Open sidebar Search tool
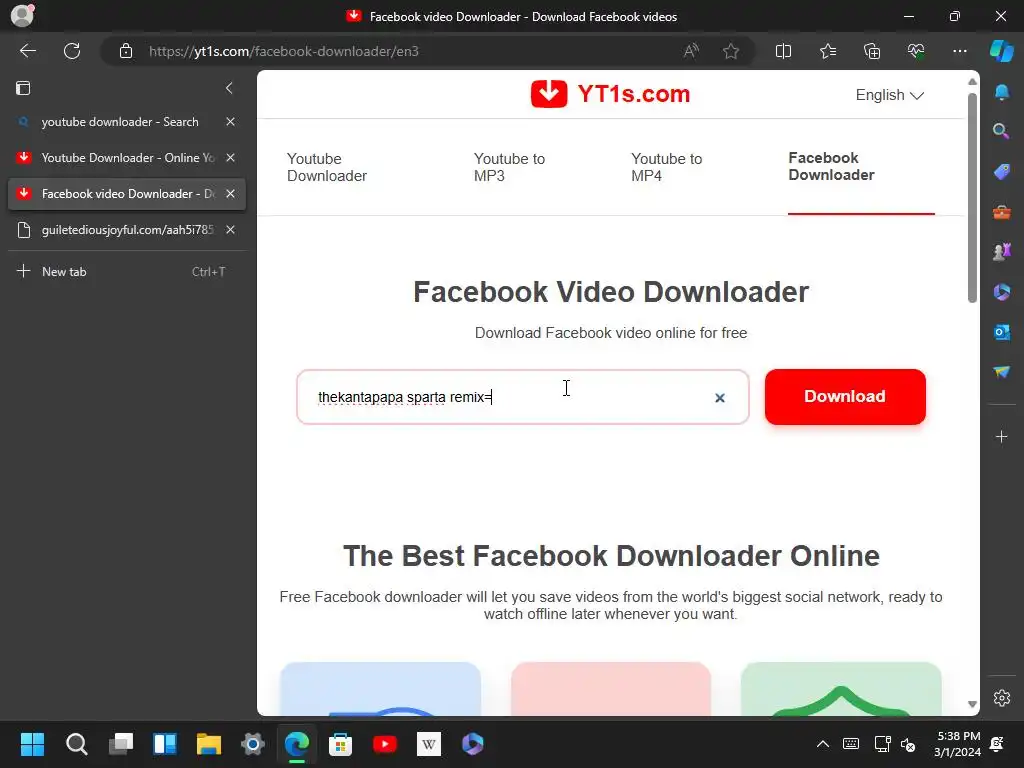 [1002, 131]
